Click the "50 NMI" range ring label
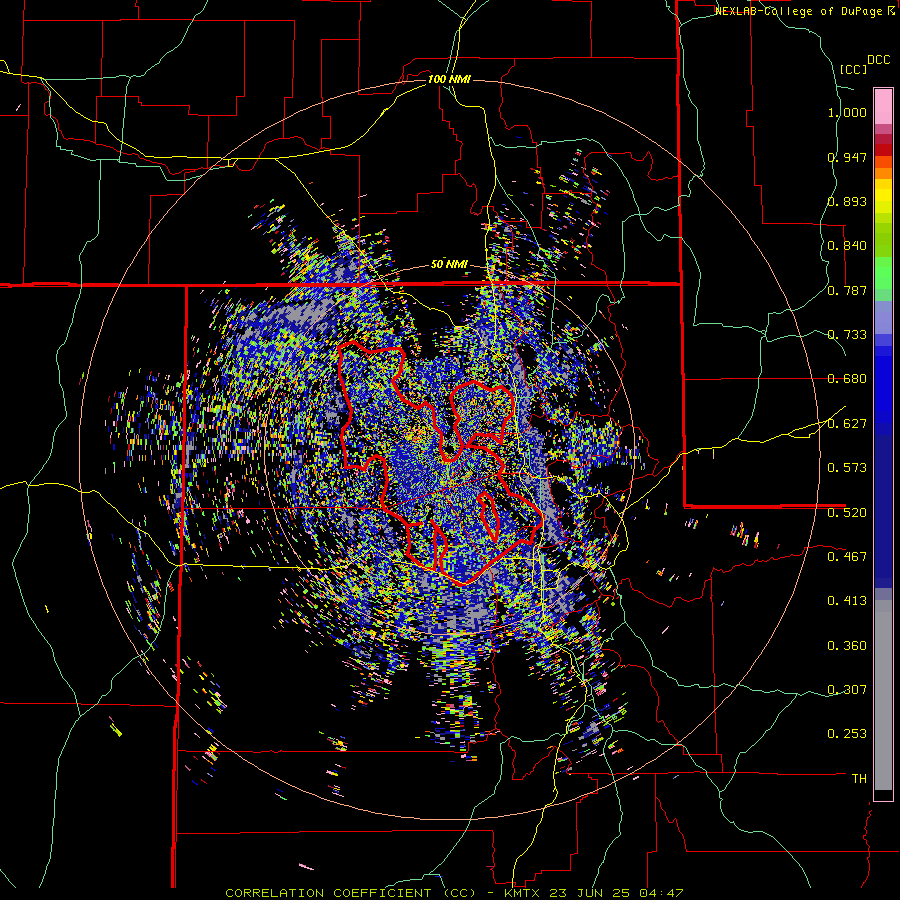This screenshot has width=900, height=900. (449, 265)
